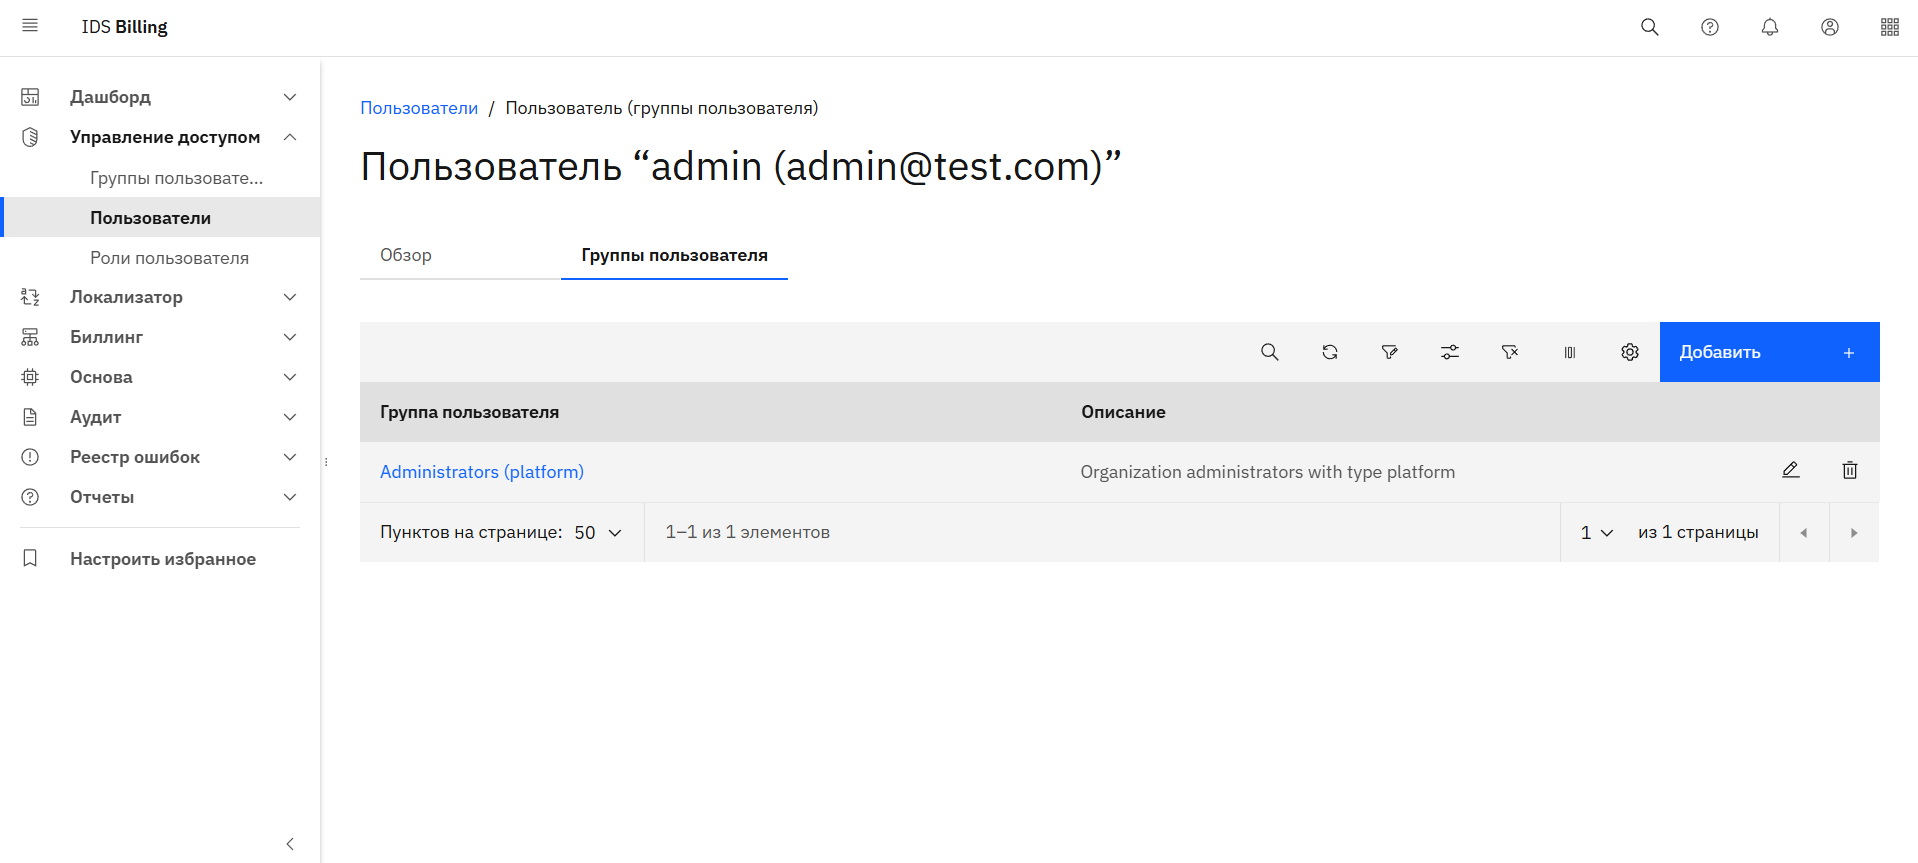The height and width of the screenshot is (863, 1918).
Task: Refresh the user groups table
Action: [x=1329, y=352]
